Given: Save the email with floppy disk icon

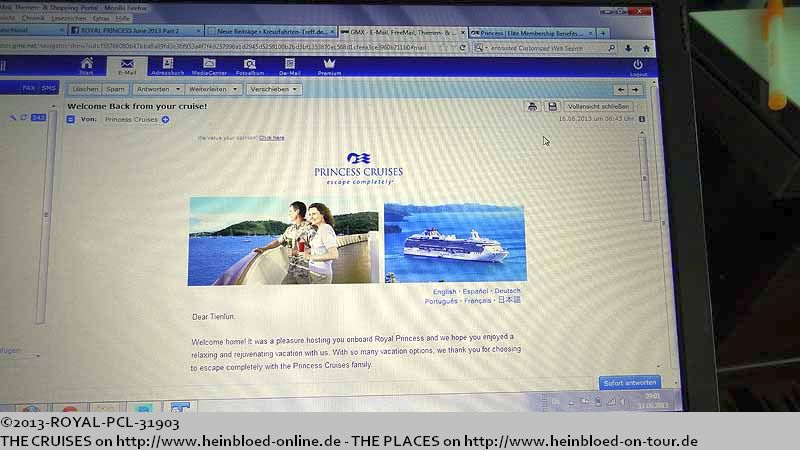Looking at the screenshot, I should (x=552, y=106).
